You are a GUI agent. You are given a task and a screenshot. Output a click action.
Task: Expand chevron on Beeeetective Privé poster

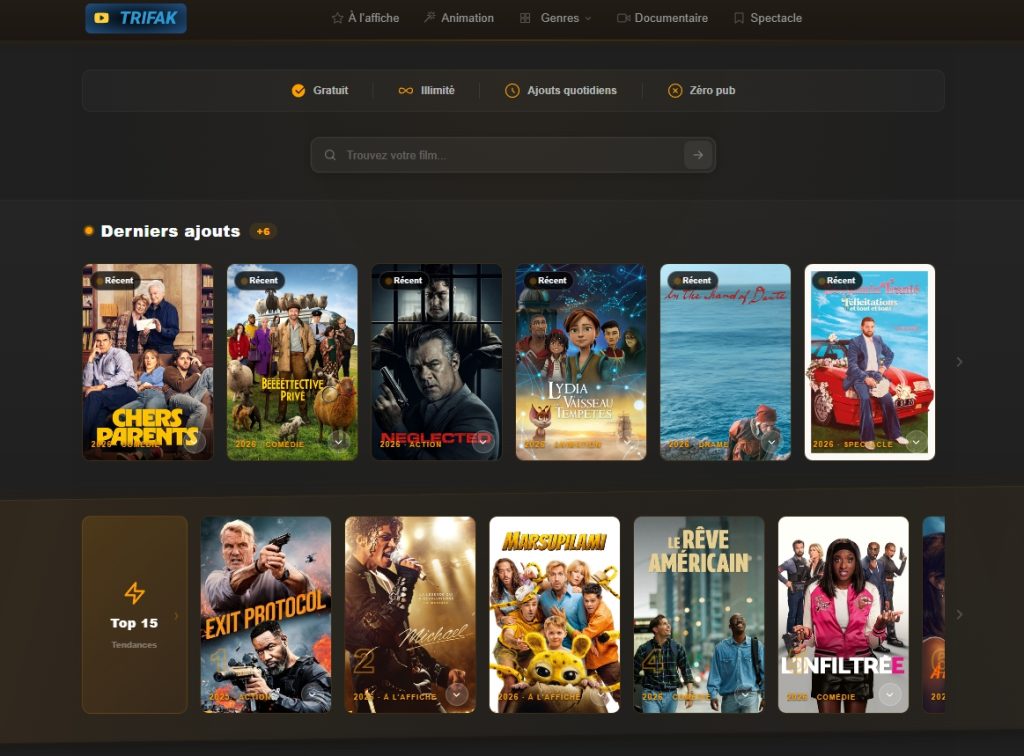click(338, 442)
